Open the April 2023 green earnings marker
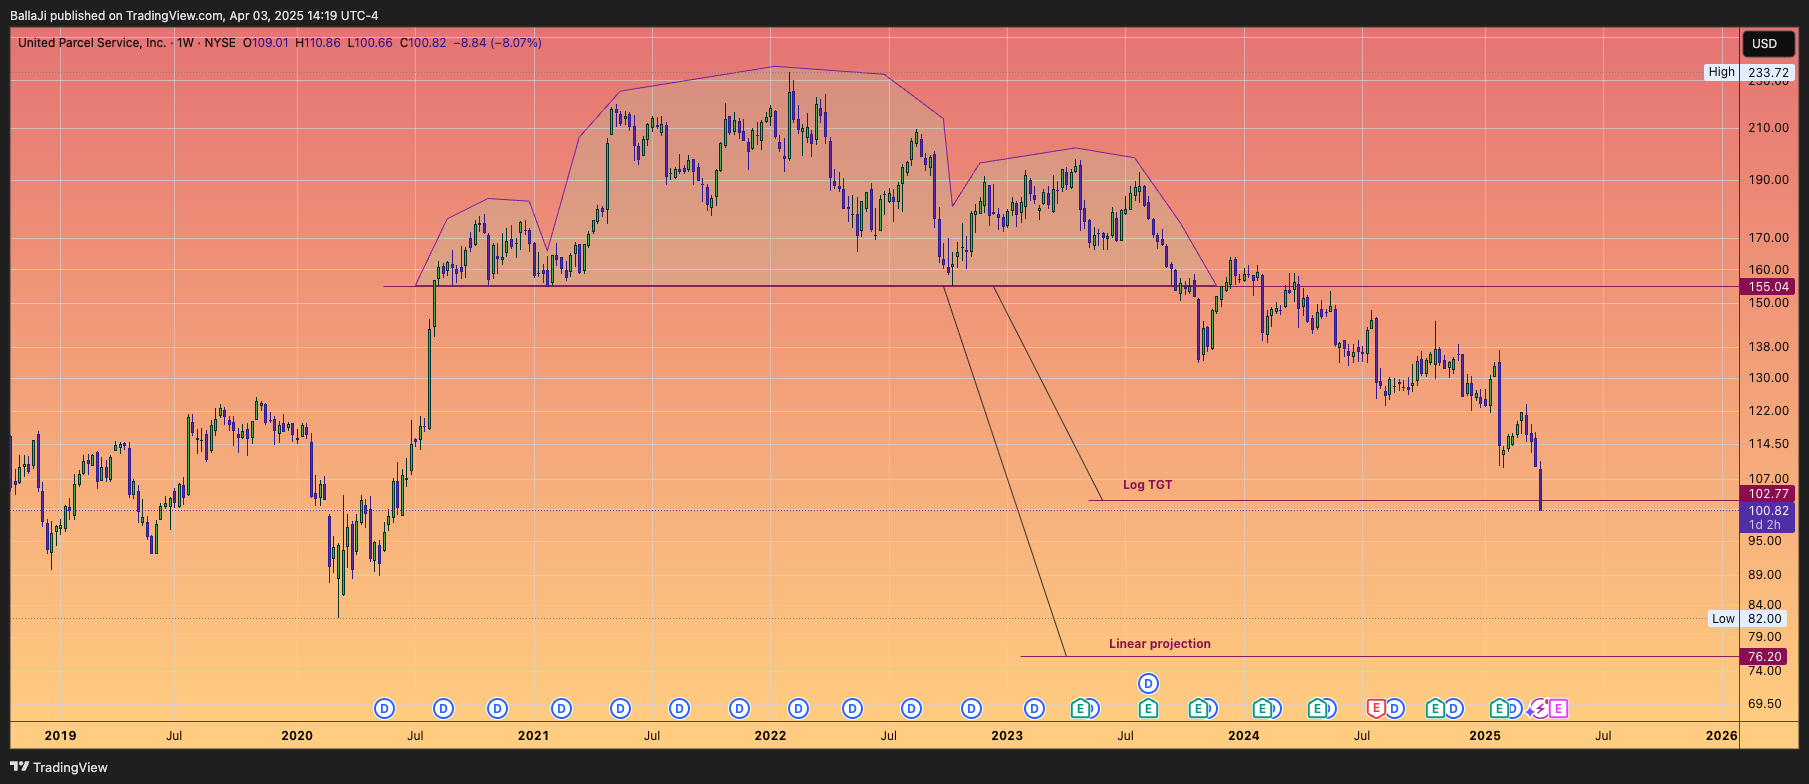Screen dimensions: 1809x784 (1080, 709)
